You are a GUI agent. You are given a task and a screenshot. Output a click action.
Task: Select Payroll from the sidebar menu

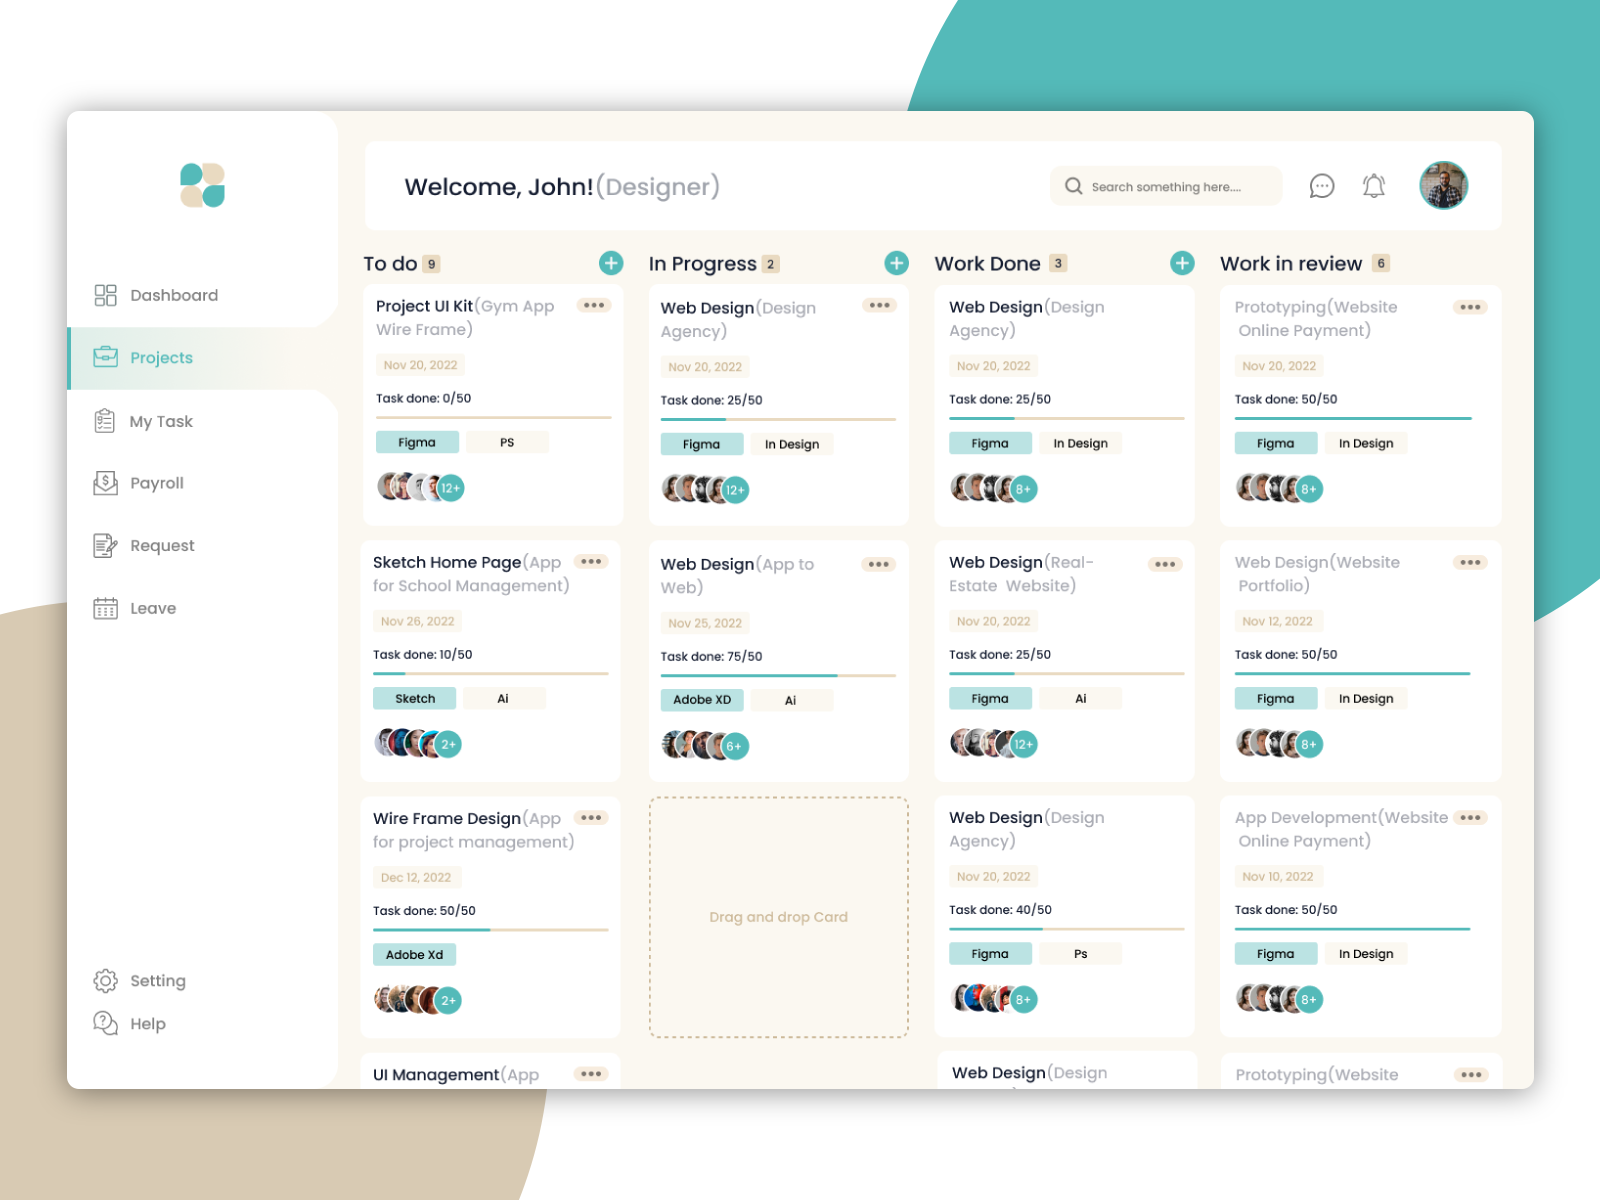(157, 483)
